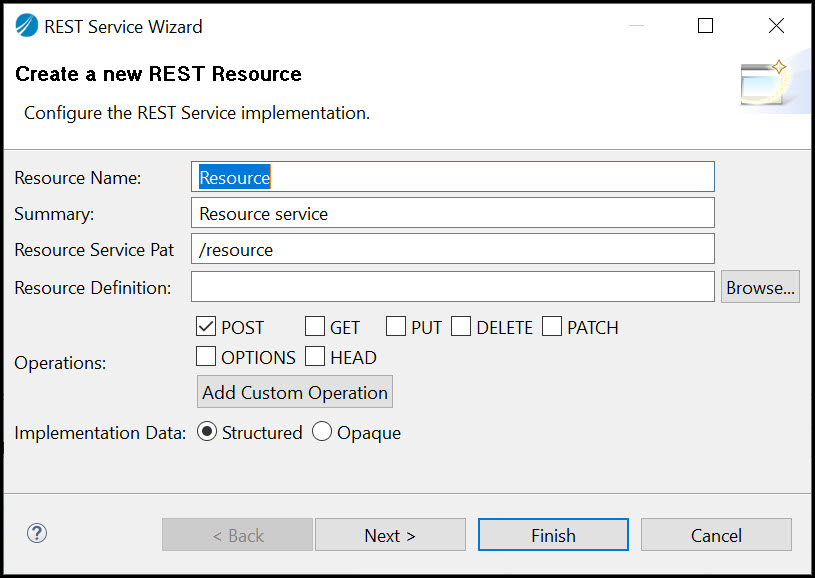Enable the GET operation checkbox
This screenshot has width=815, height=578.
click(x=315, y=327)
